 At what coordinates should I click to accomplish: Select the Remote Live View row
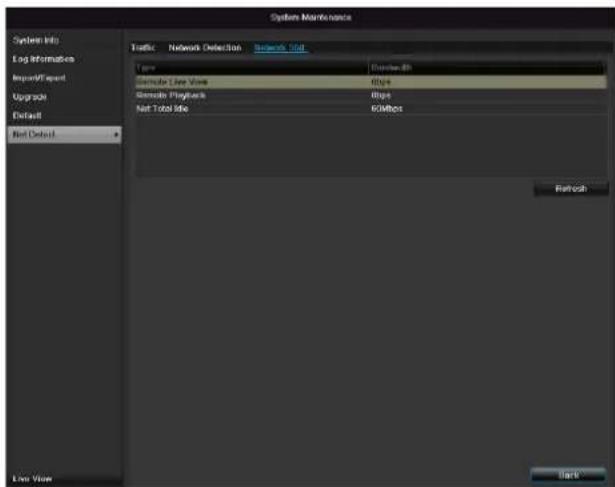point(371,82)
